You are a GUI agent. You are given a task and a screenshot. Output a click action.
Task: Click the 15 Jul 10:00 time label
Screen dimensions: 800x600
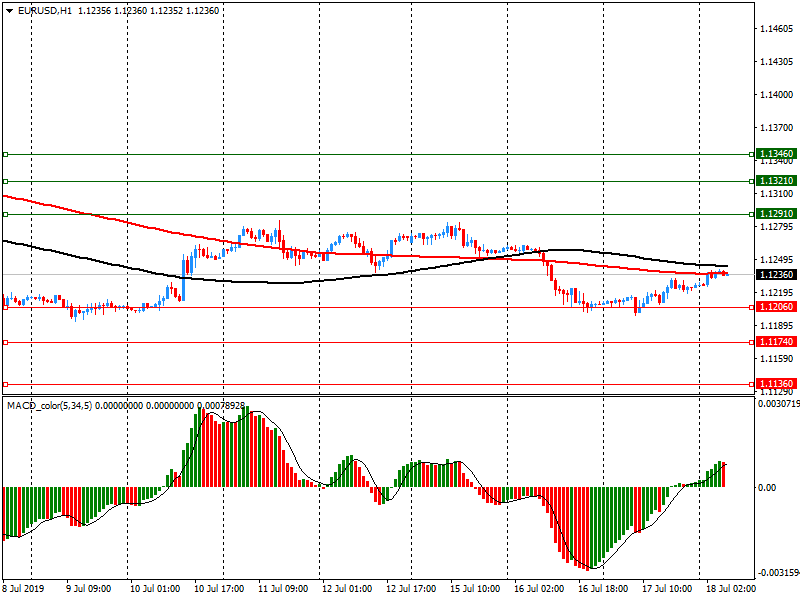coord(475,588)
